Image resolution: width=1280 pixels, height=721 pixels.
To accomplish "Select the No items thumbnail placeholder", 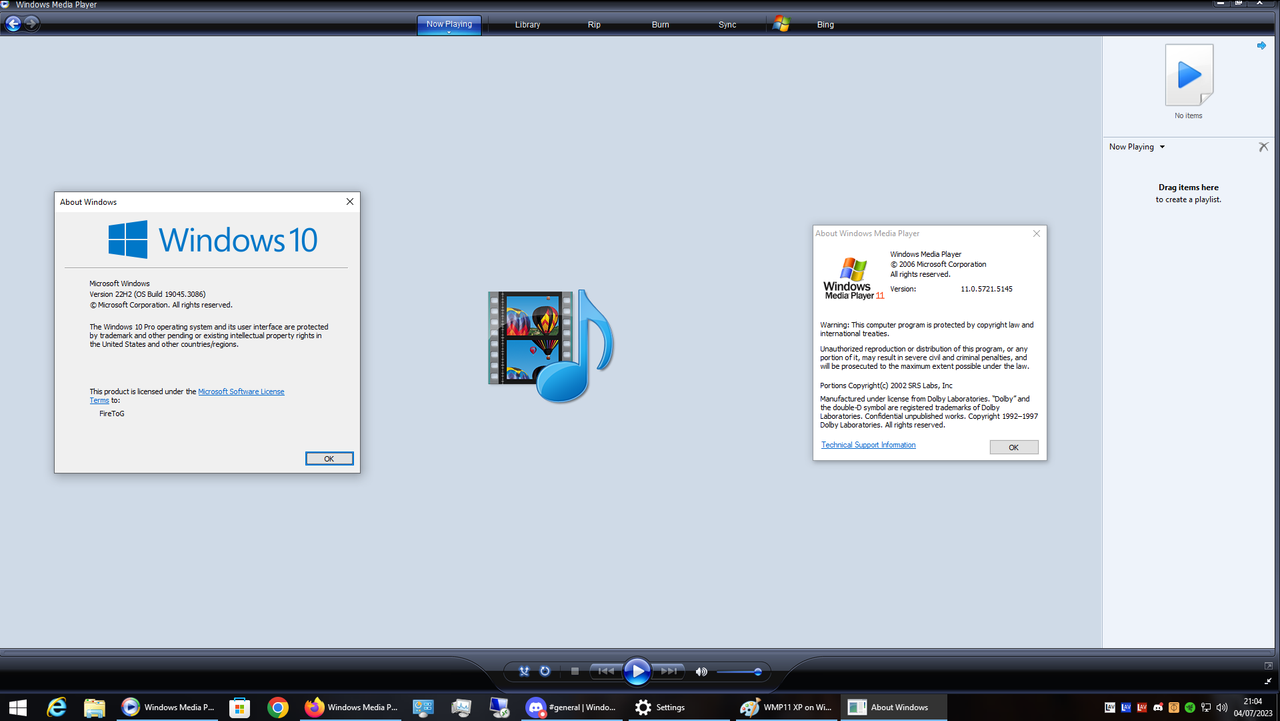I will (1188, 74).
